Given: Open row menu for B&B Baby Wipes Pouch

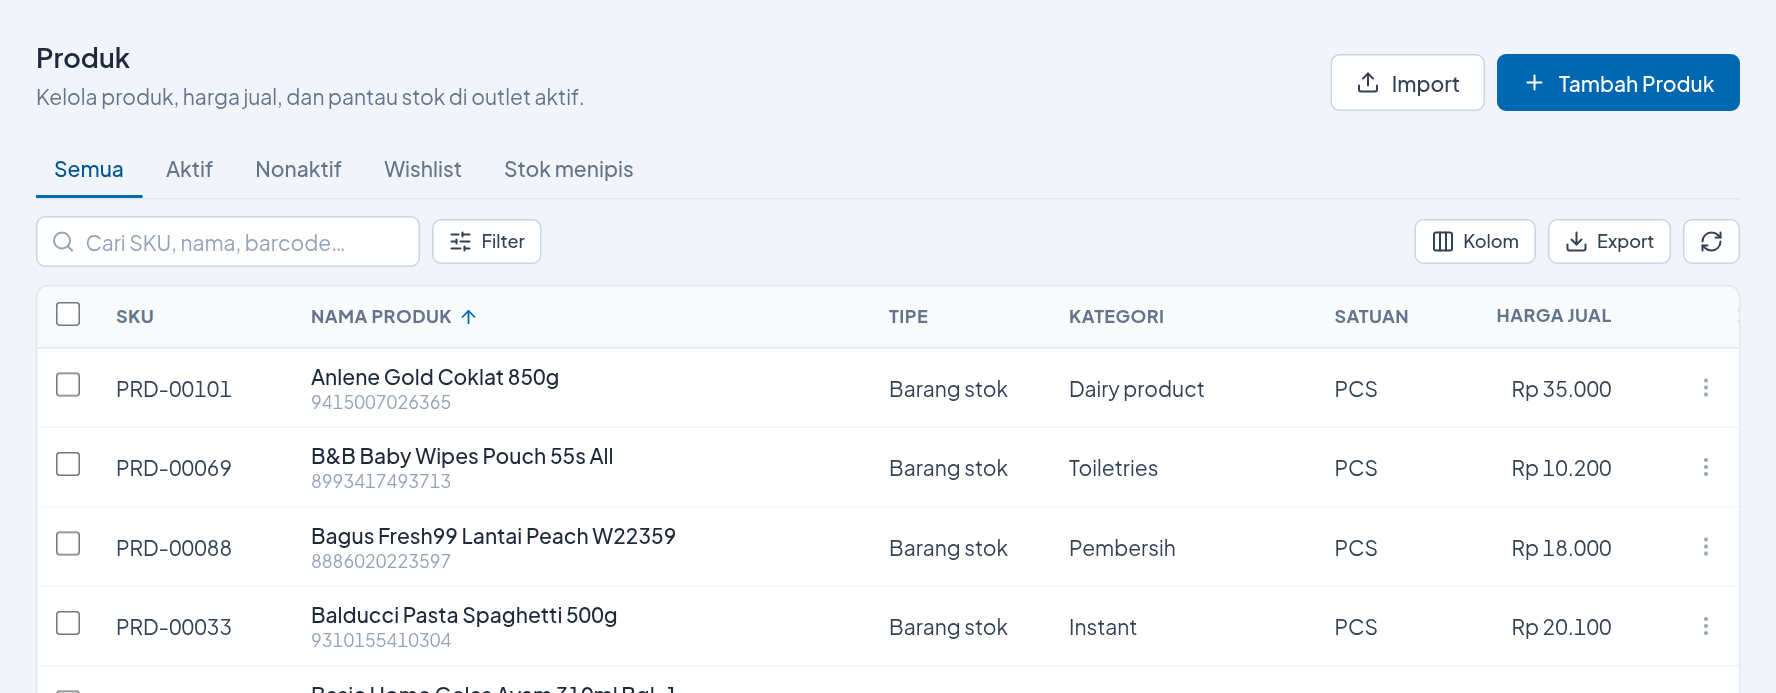Looking at the screenshot, I should pos(1706,467).
